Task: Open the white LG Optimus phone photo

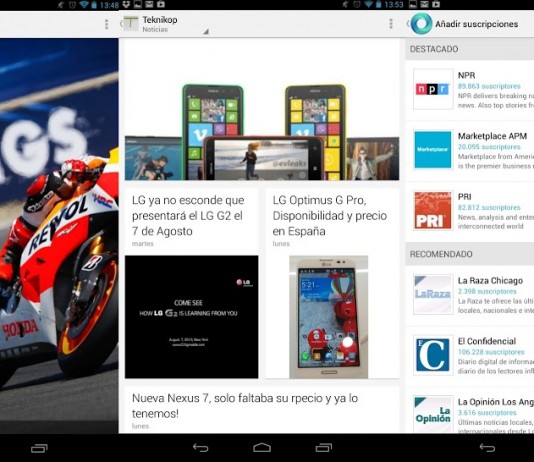Action: pyautogui.click(x=329, y=317)
